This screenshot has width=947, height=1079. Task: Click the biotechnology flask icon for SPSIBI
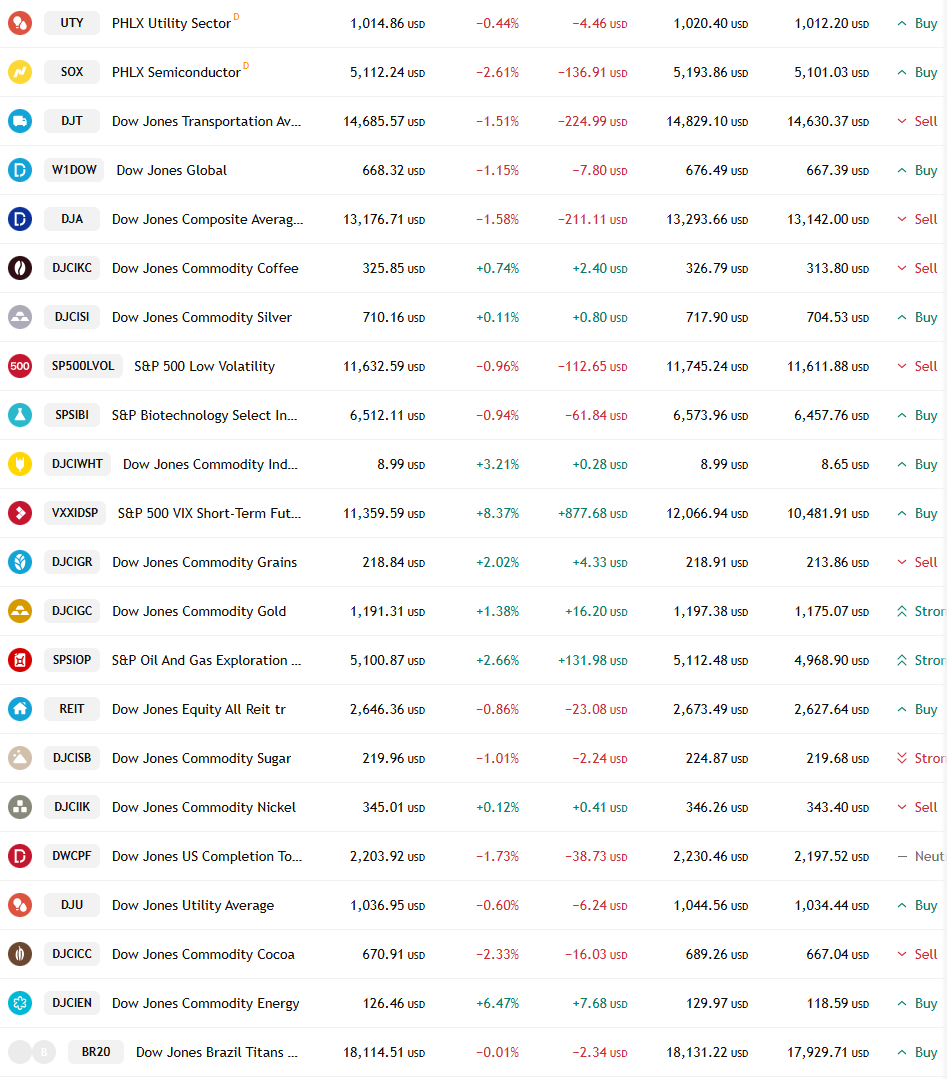click(x=20, y=415)
